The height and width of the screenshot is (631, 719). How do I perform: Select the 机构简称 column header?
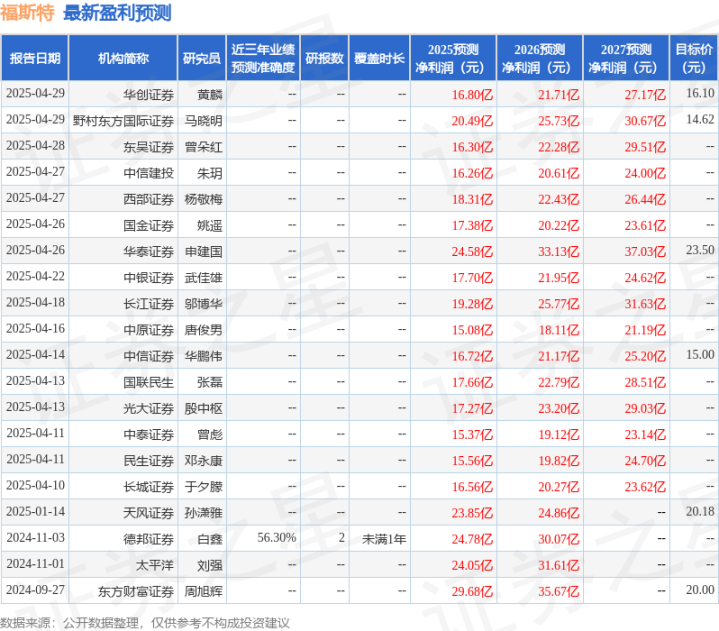123,58
